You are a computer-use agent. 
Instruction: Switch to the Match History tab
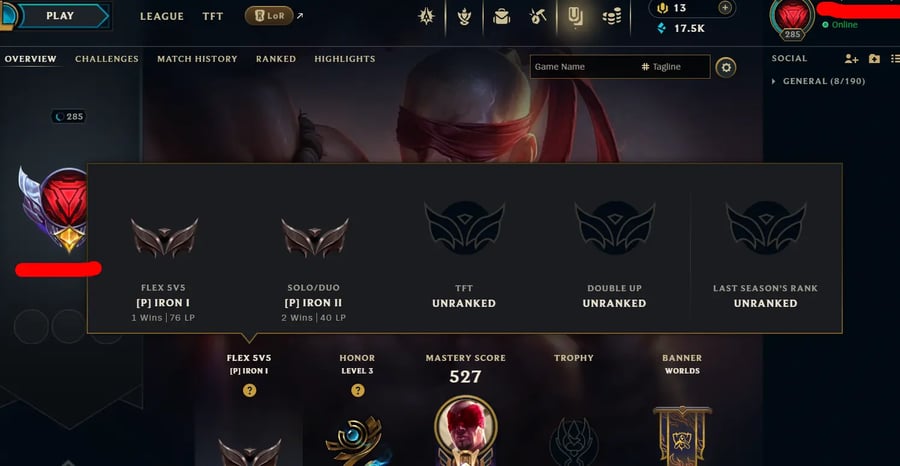197,59
